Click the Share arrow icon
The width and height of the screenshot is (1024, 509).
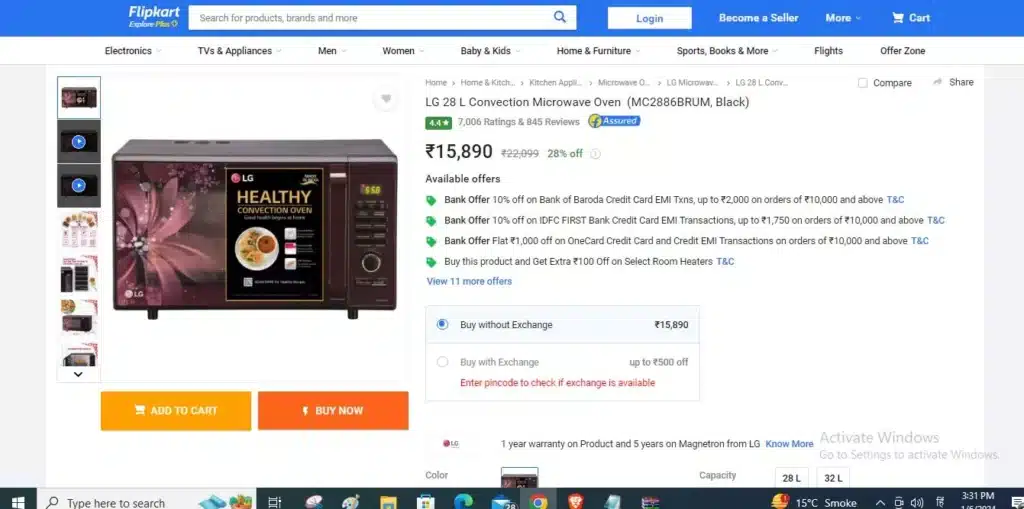[938, 82]
